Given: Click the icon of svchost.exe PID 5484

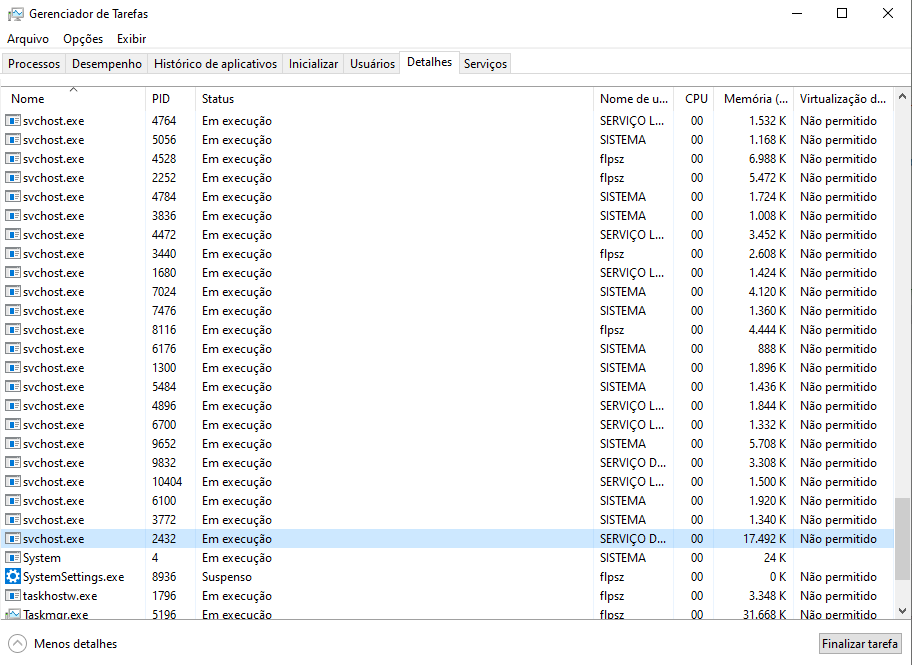Looking at the screenshot, I should click(x=13, y=387).
